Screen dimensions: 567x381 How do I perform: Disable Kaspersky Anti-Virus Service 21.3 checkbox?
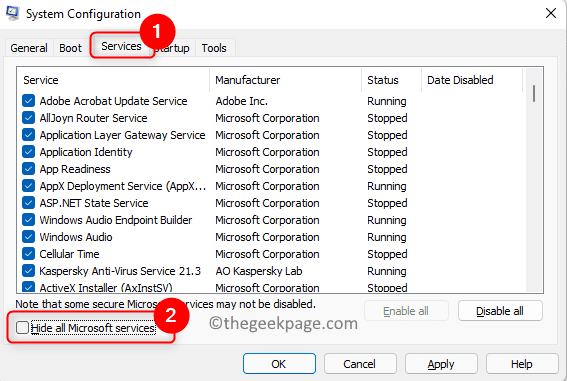click(x=28, y=271)
